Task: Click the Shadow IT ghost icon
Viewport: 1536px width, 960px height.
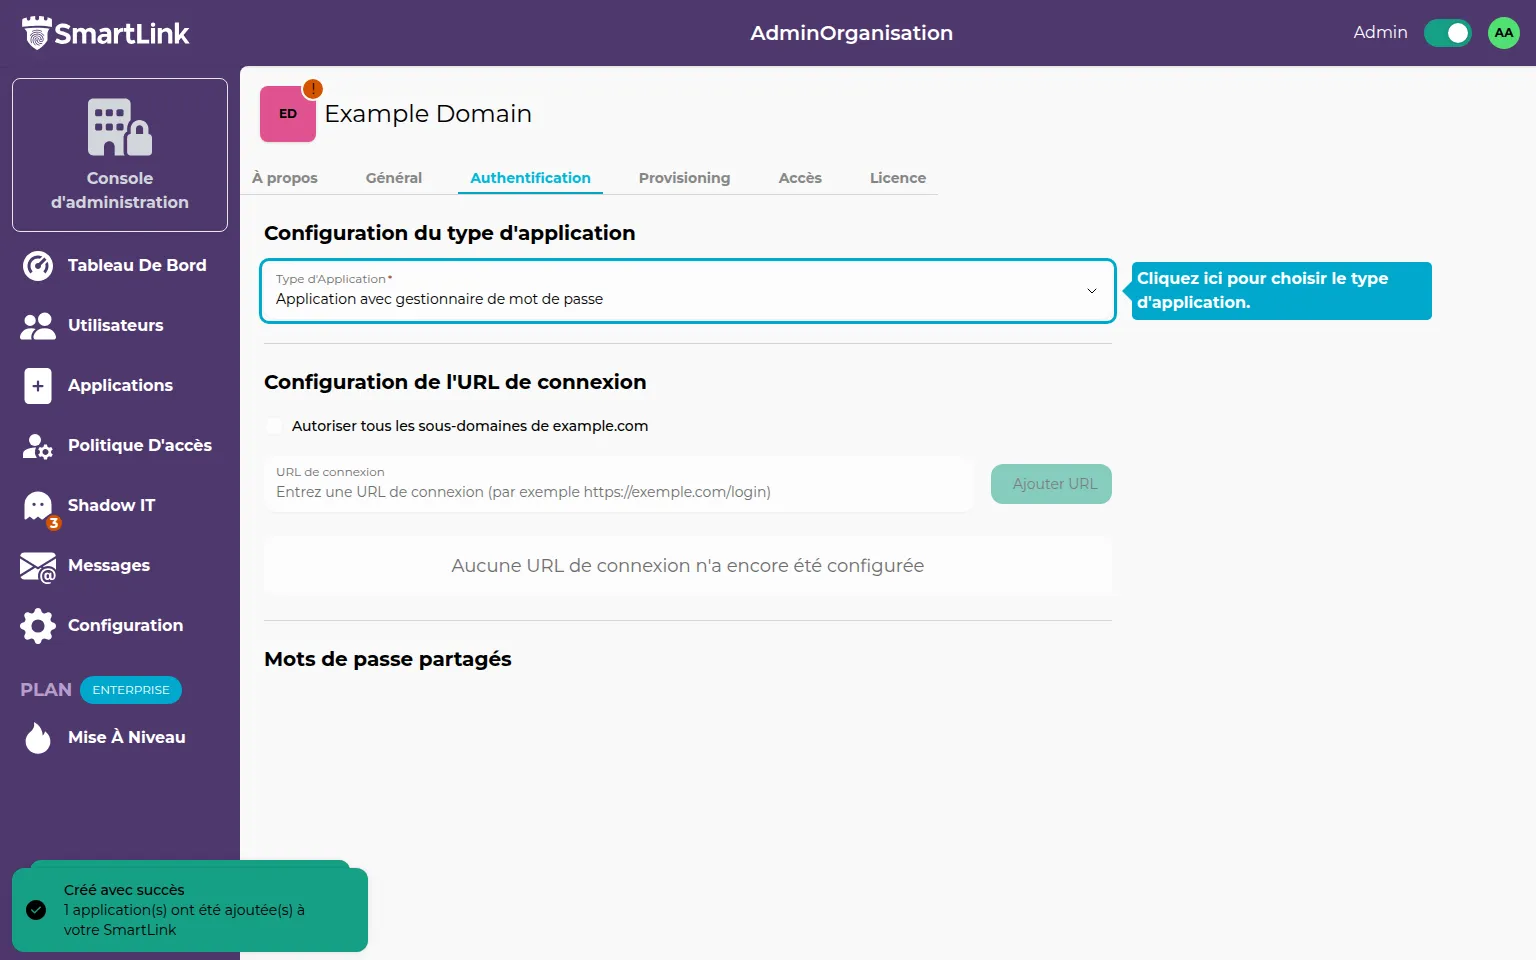Action: pyautogui.click(x=38, y=506)
